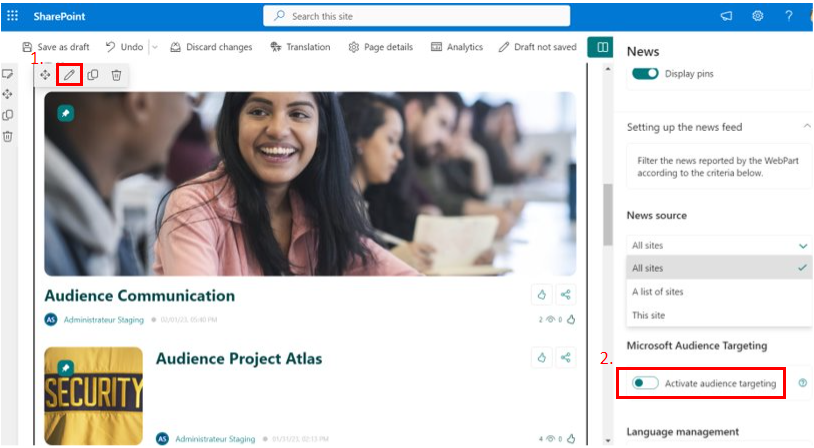Focus the Search this site box
The image size is (814, 448).
point(416,16)
